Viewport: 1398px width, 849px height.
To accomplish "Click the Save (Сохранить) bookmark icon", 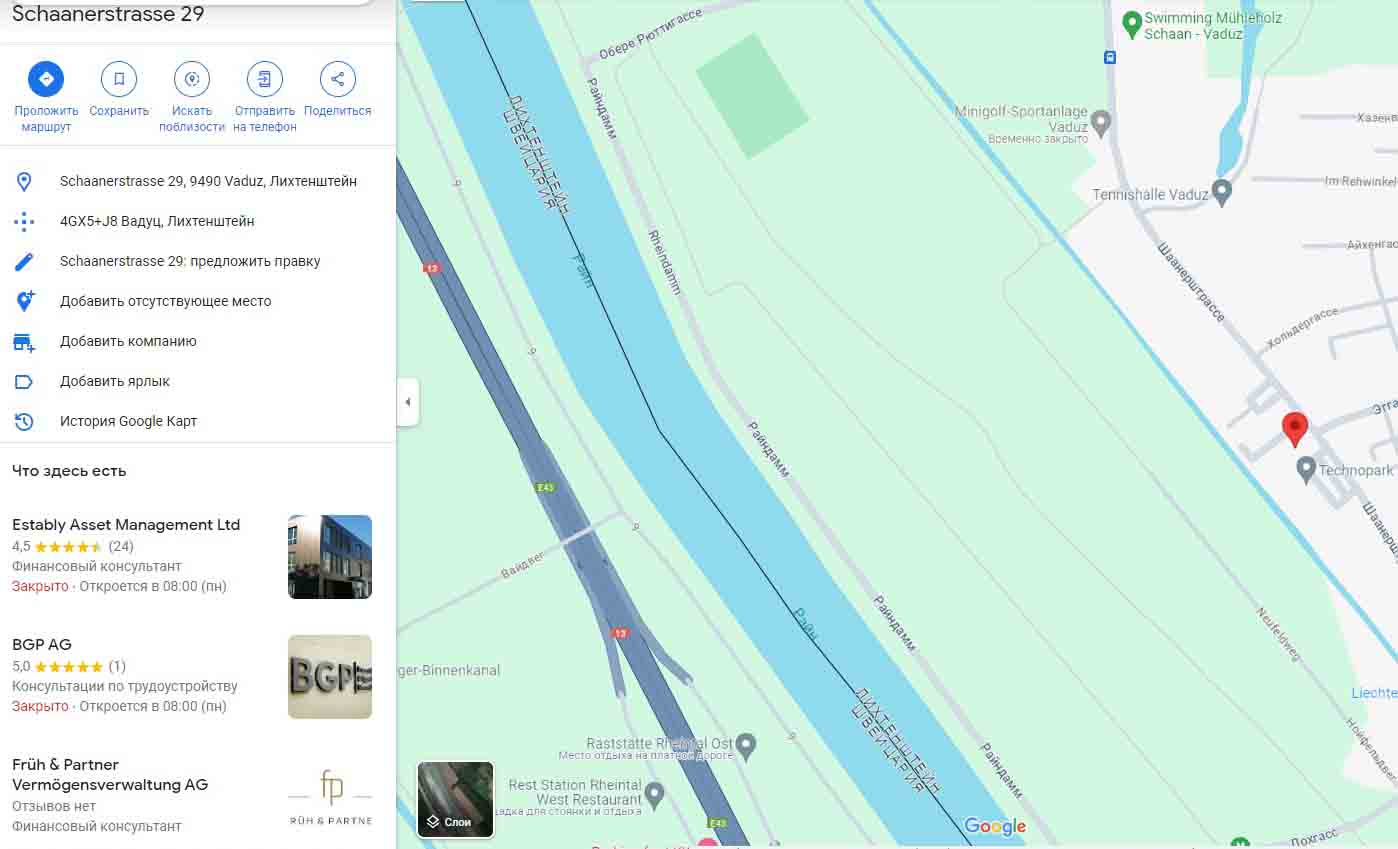I will click(x=119, y=79).
